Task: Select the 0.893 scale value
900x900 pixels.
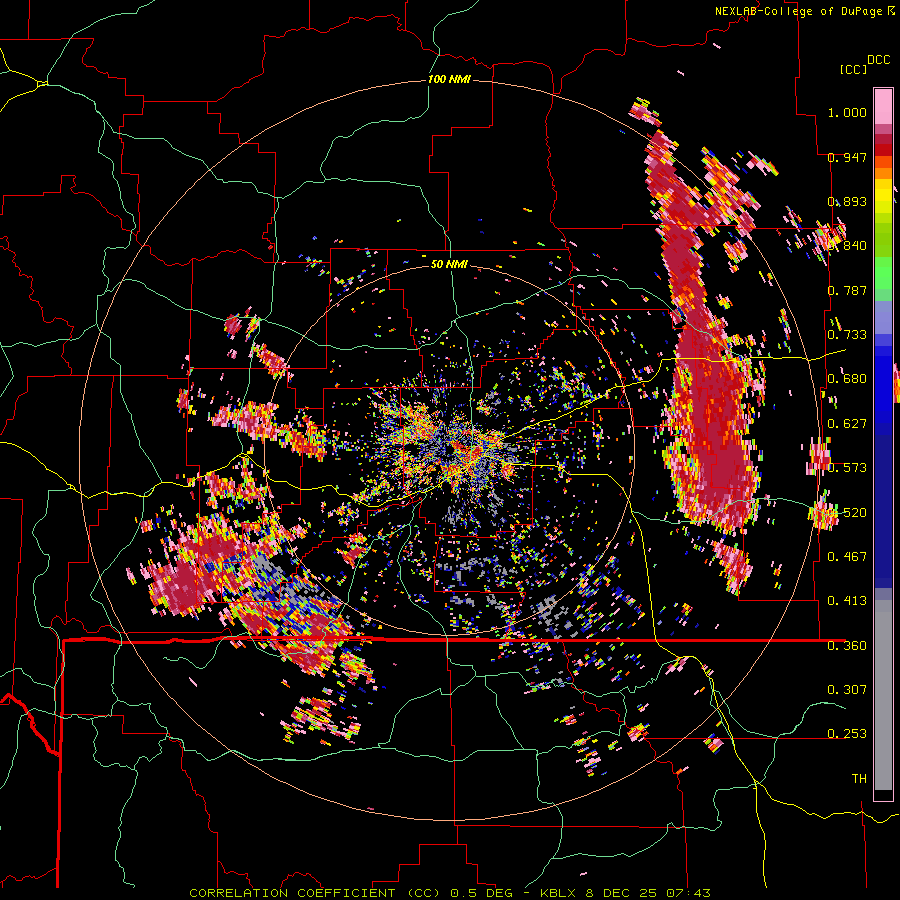Action: pyautogui.click(x=847, y=201)
